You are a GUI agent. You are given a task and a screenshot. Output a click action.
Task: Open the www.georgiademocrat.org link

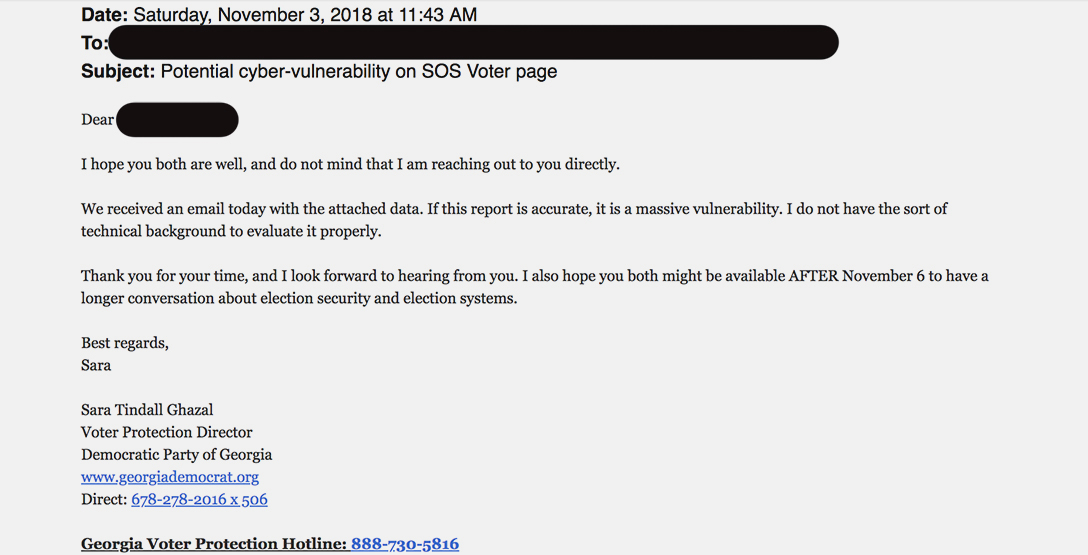(x=170, y=477)
